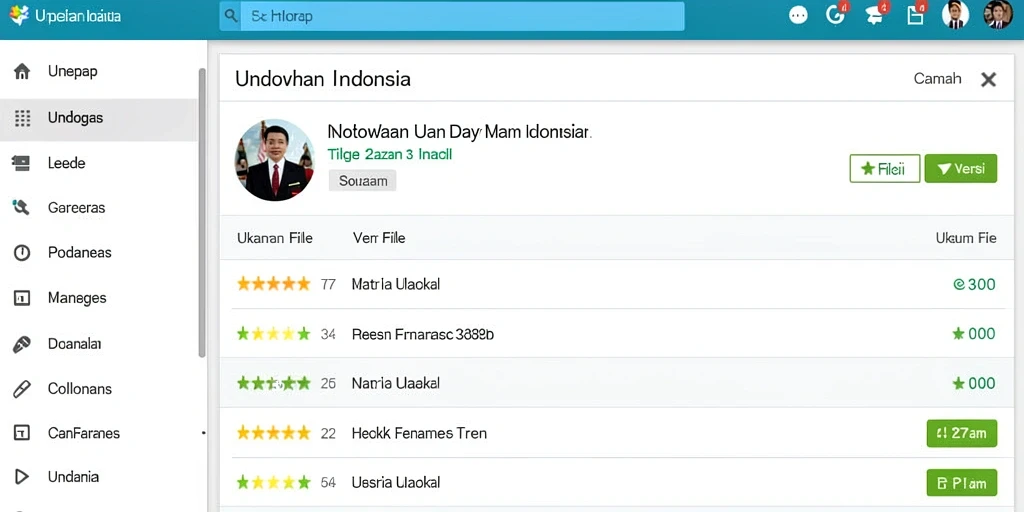The image size is (1024, 512).
Task: Click the Gareeras sidebar icon
Action: click(x=22, y=208)
